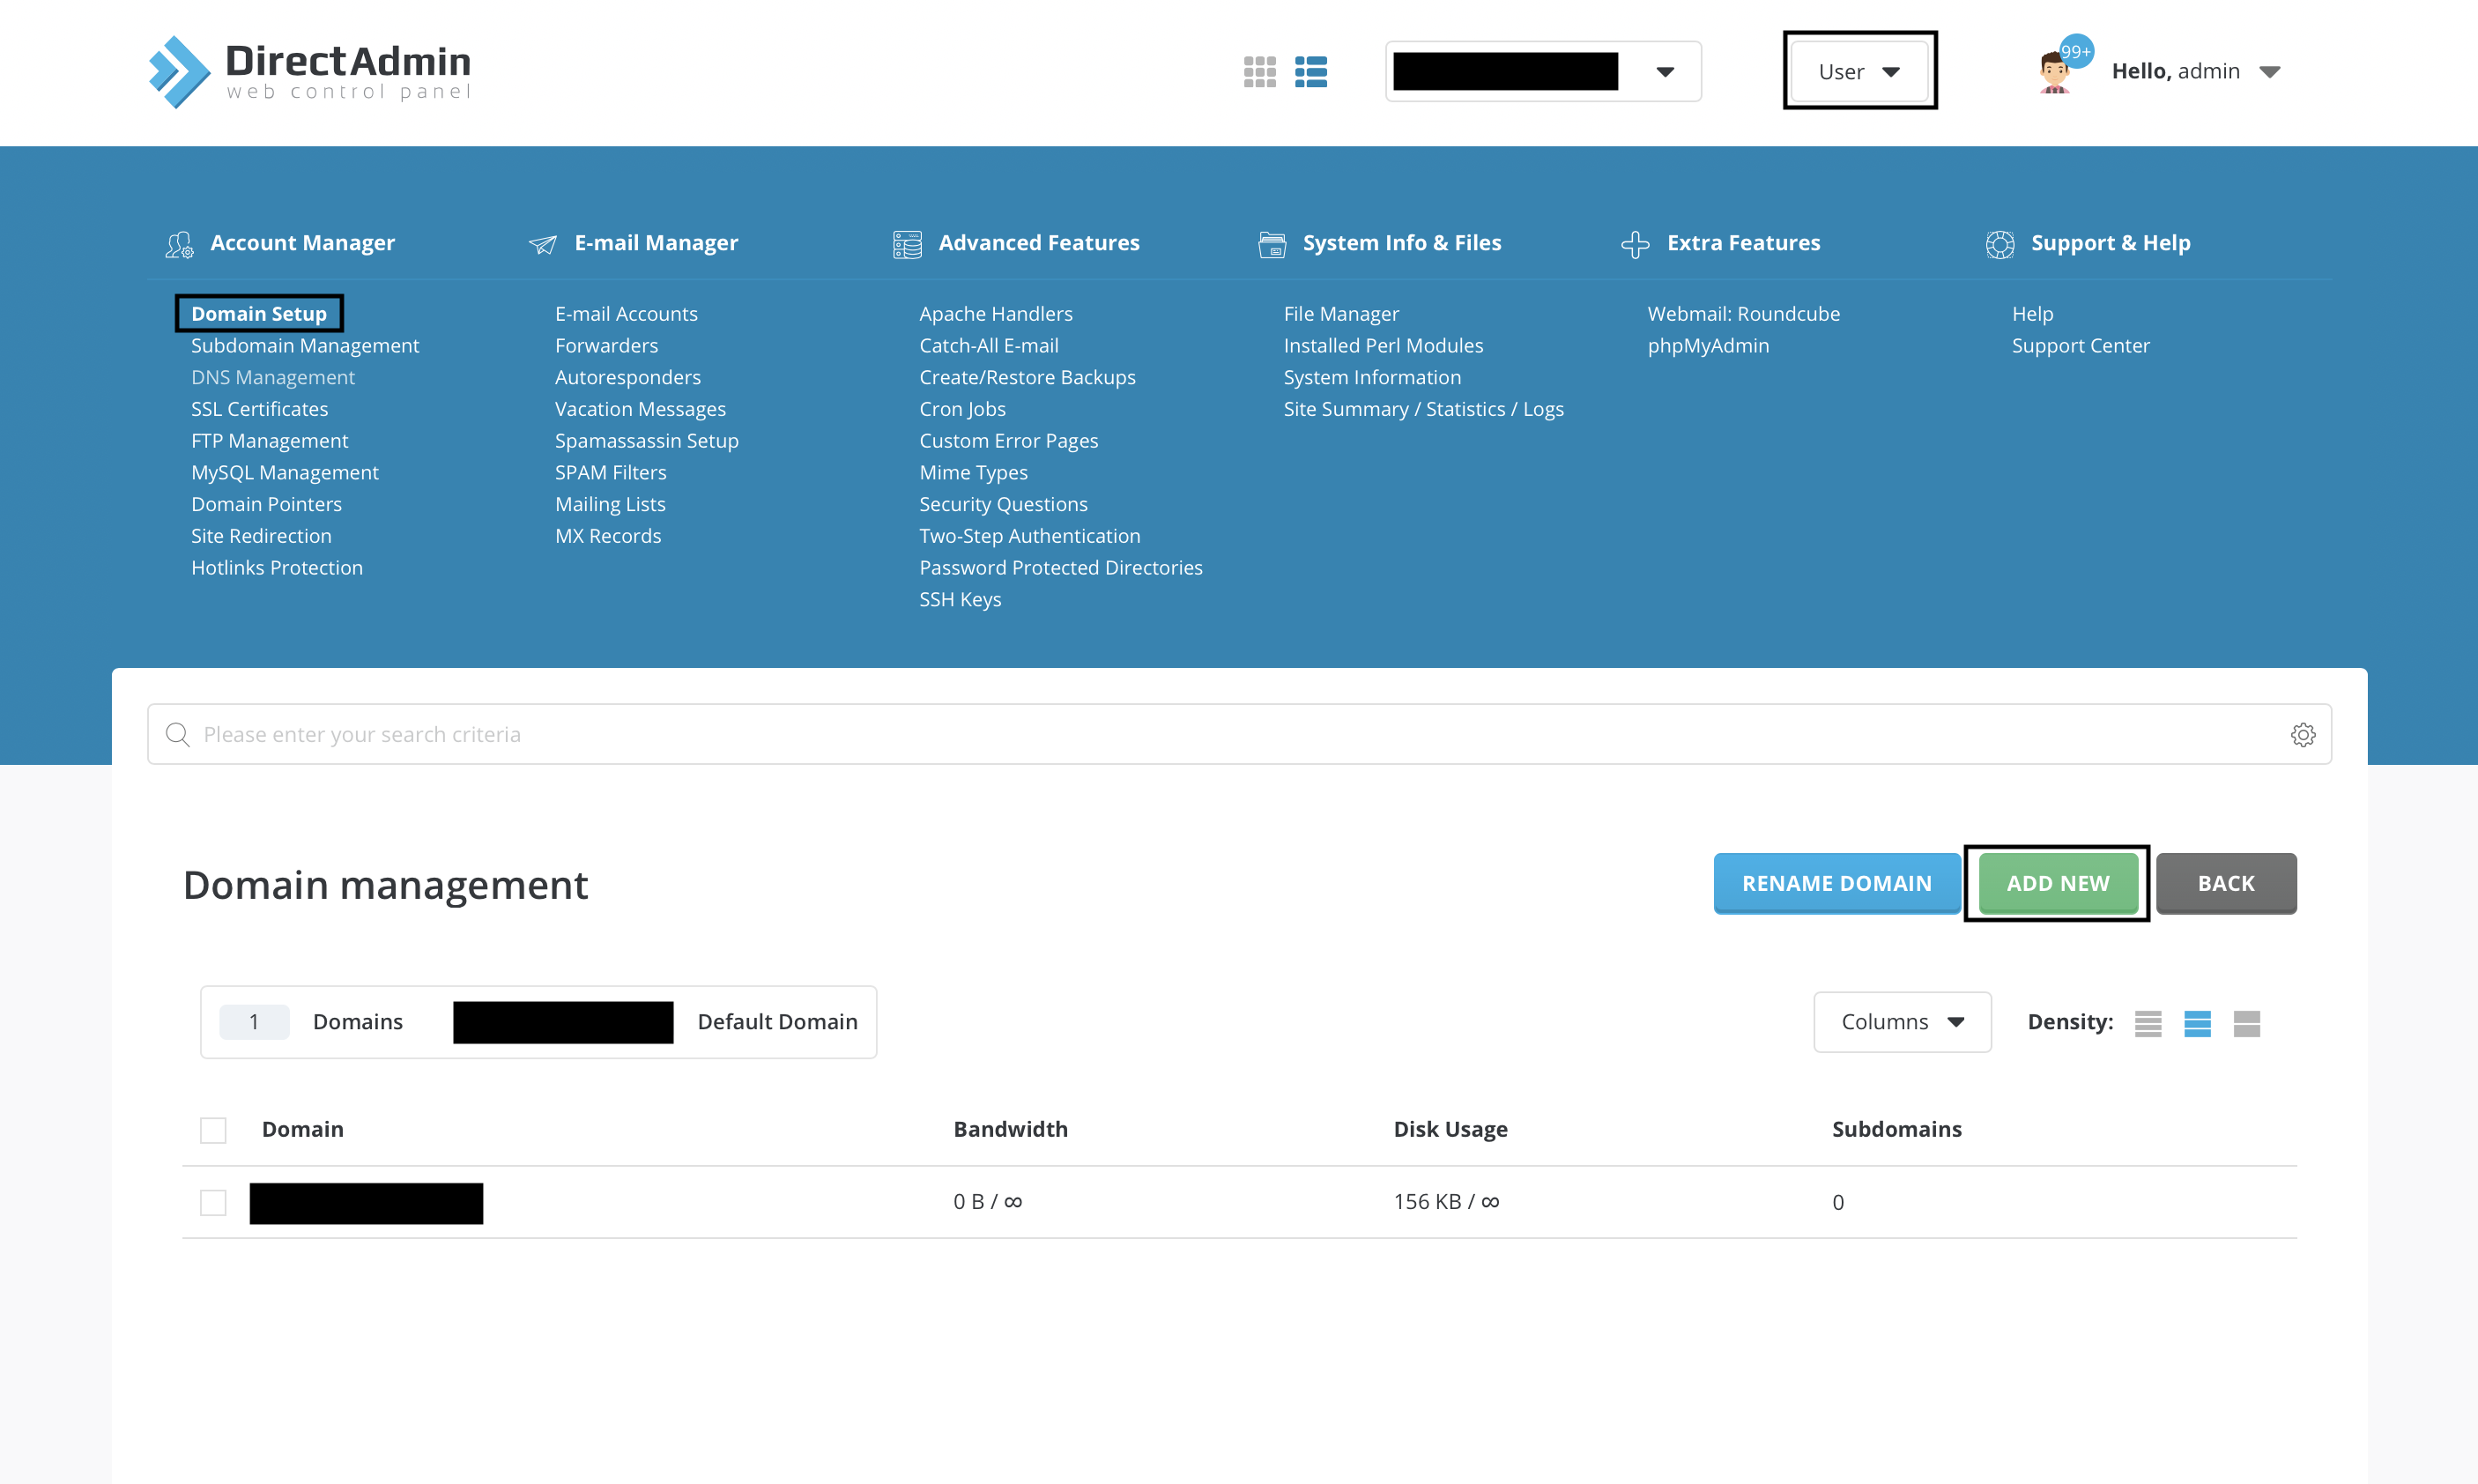Image resolution: width=2478 pixels, height=1484 pixels.
Task: Set table density to large
Action: tap(2246, 1023)
